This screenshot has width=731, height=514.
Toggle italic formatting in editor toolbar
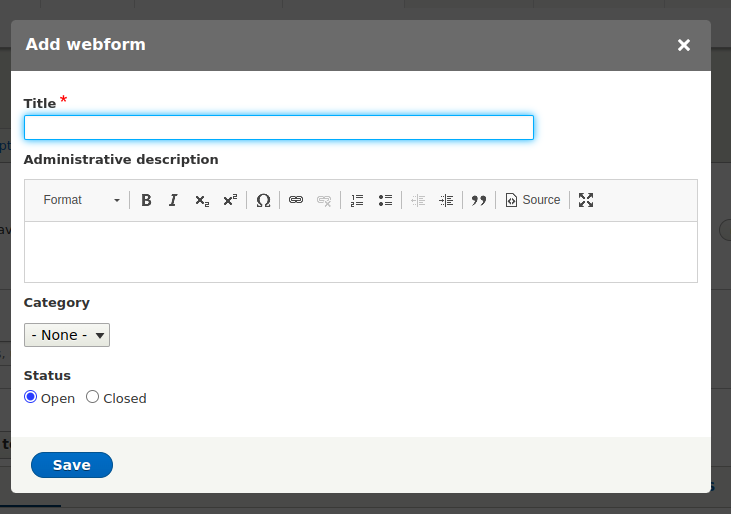tap(173, 200)
